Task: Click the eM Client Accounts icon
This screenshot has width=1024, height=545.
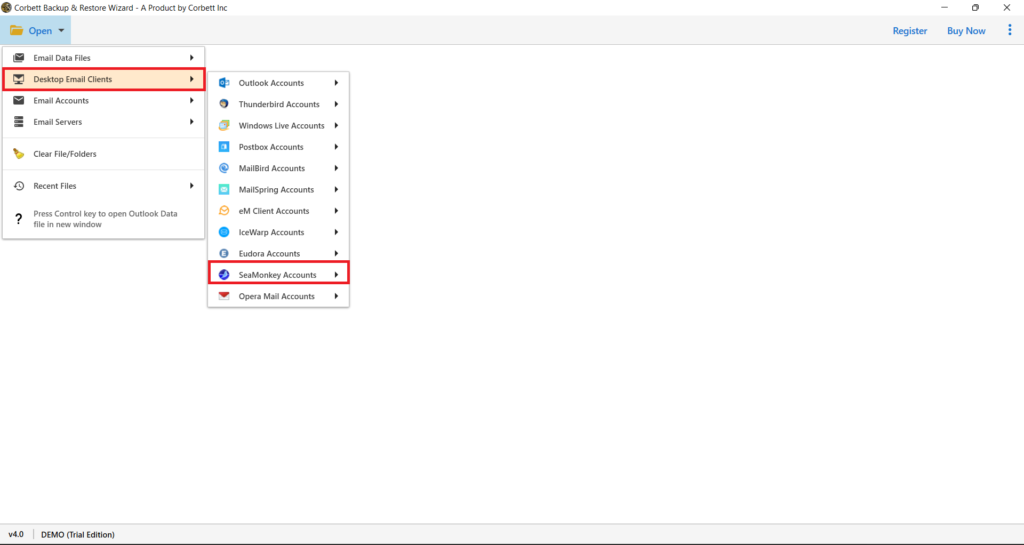Action: click(224, 211)
